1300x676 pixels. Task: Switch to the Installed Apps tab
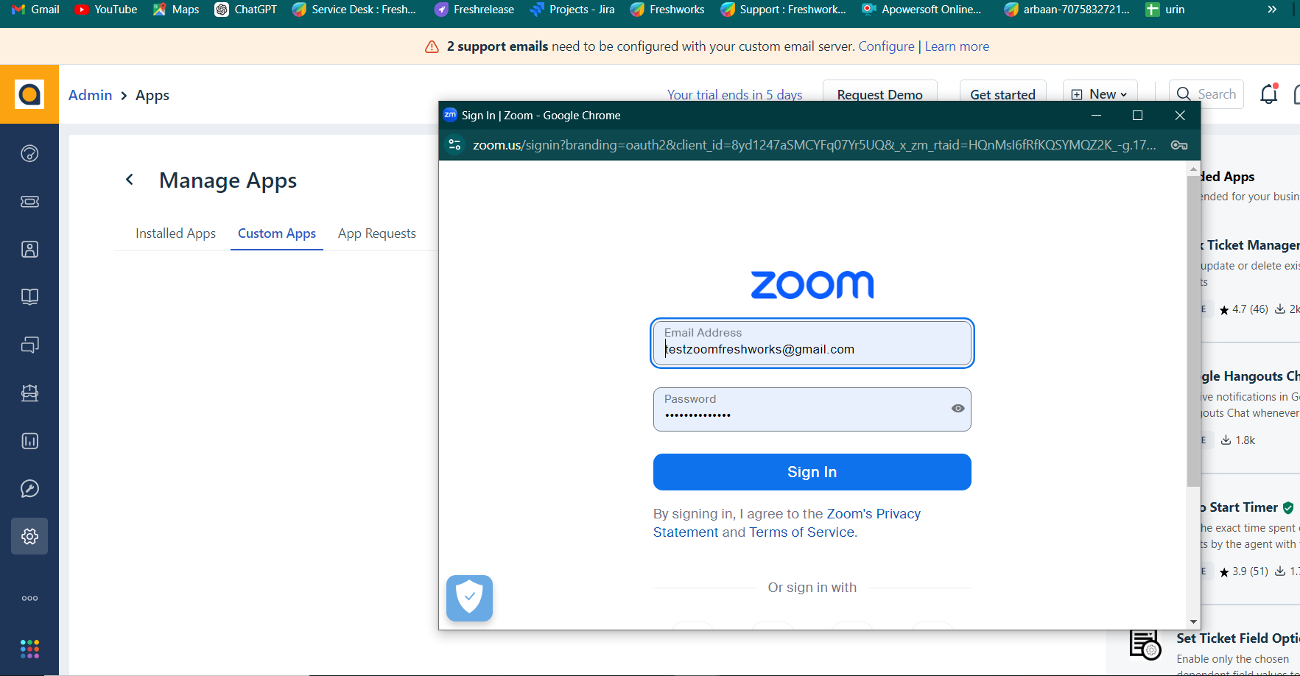click(x=176, y=233)
